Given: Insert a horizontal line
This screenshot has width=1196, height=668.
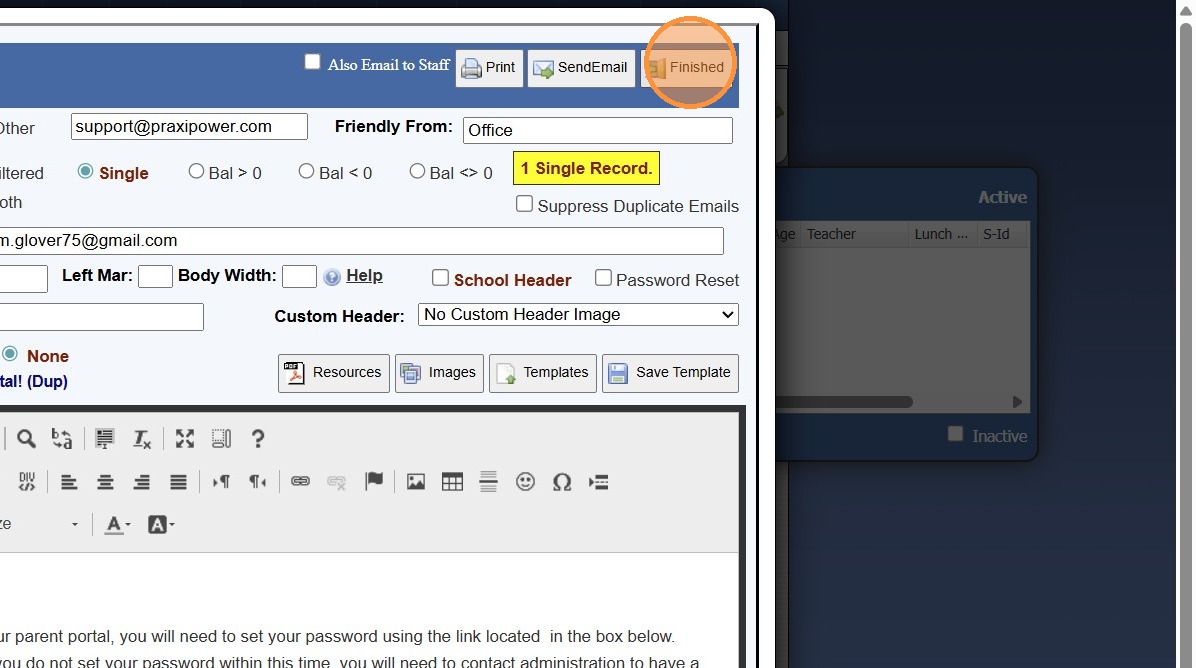Looking at the screenshot, I should click(x=489, y=482).
